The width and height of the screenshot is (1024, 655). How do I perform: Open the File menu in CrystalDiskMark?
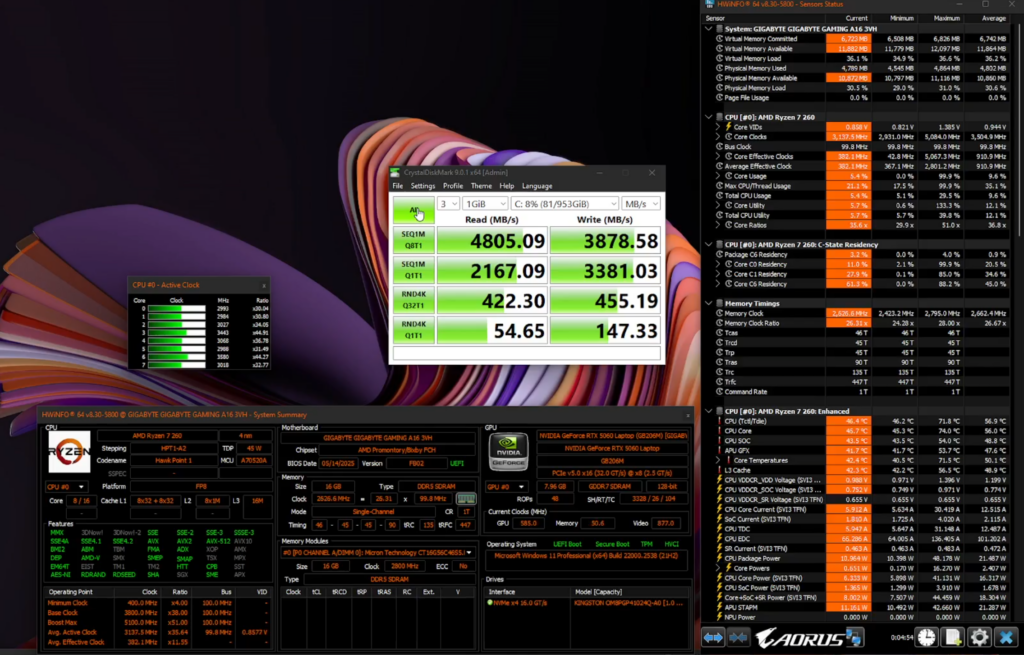pos(398,186)
